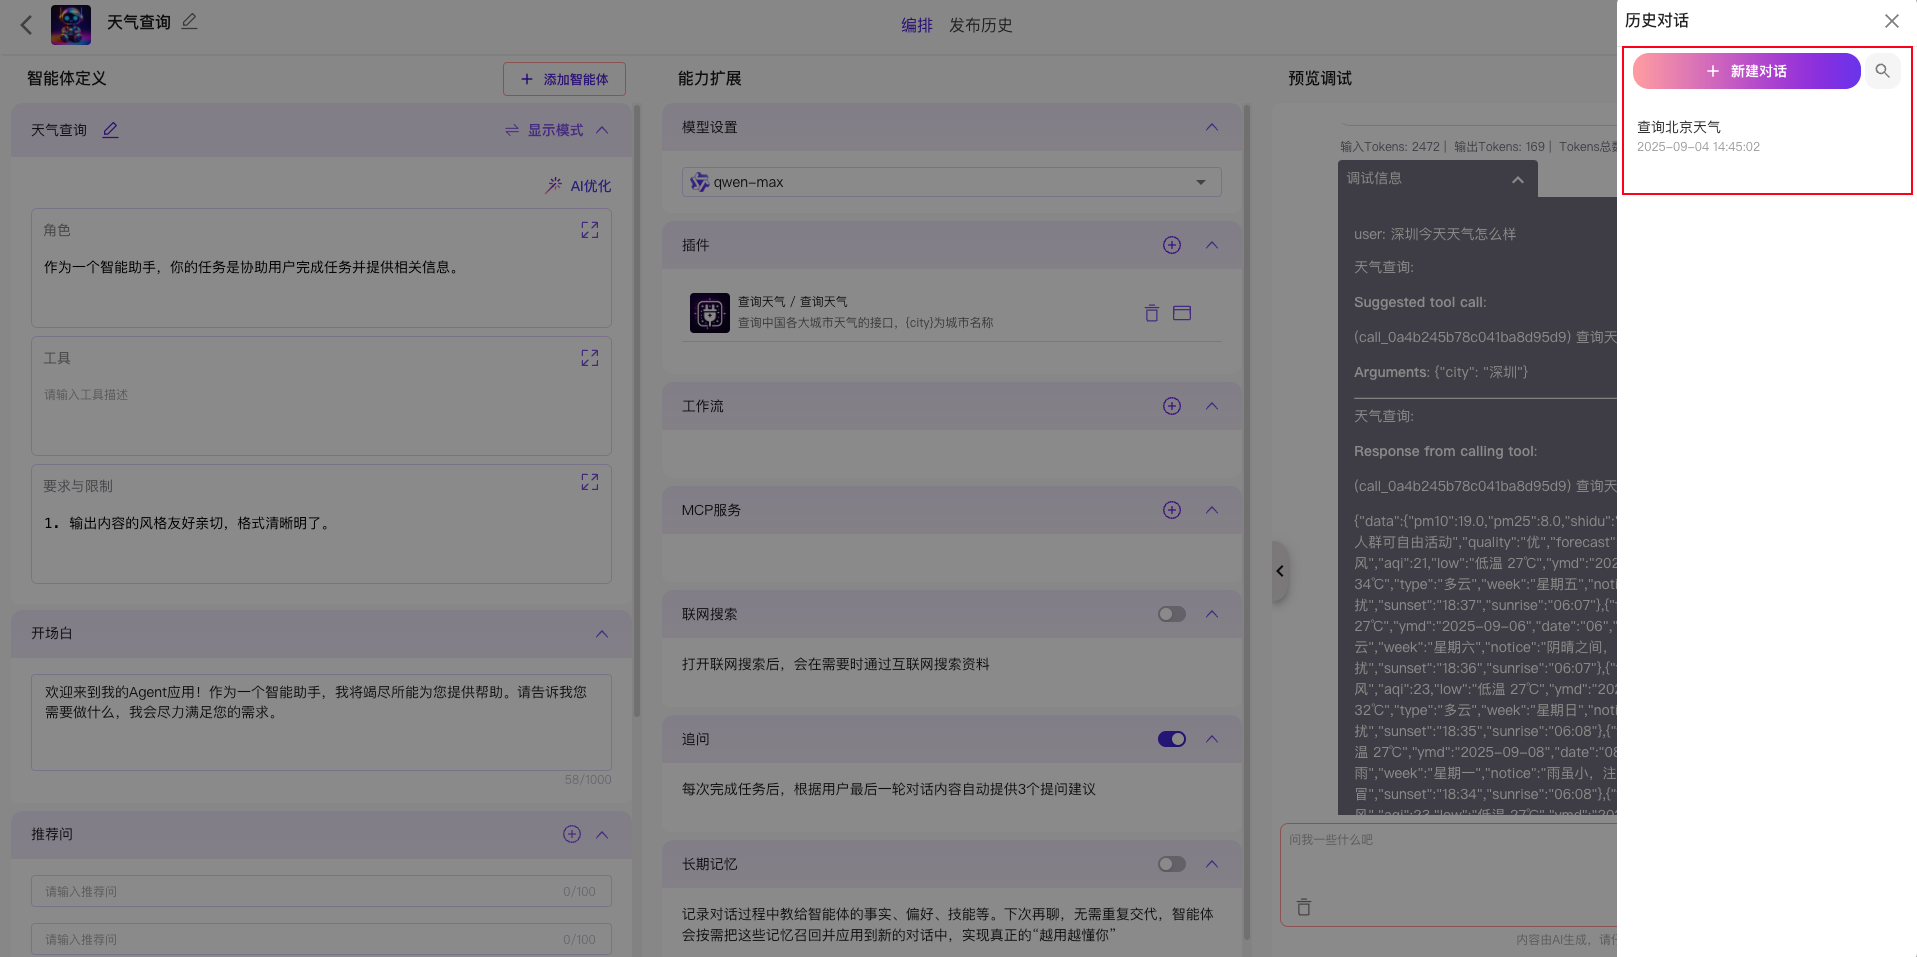Collapse the 工作流 section
1917x957 pixels.
click(x=1212, y=406)
